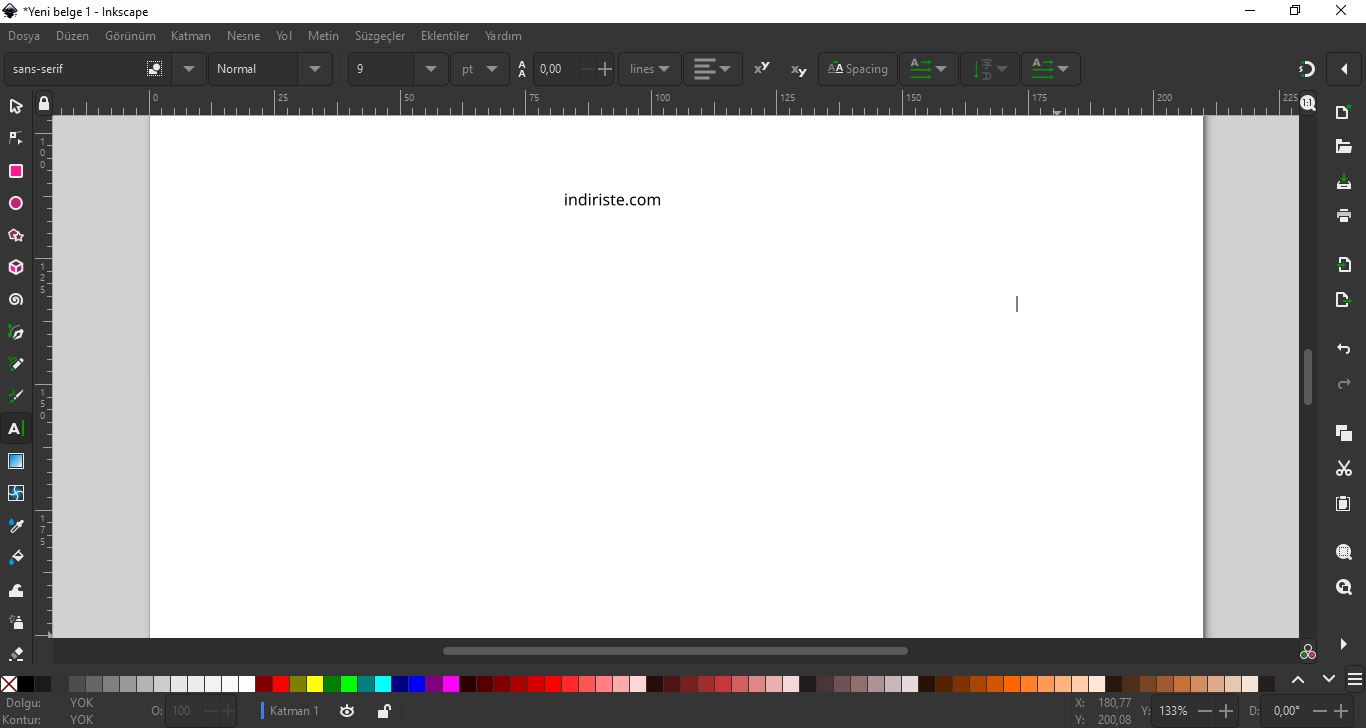The width and height of the screenshot is (1366, 728).
Task: Toggle guide lock at ruler corner
Action: click(x=43, y=103)
